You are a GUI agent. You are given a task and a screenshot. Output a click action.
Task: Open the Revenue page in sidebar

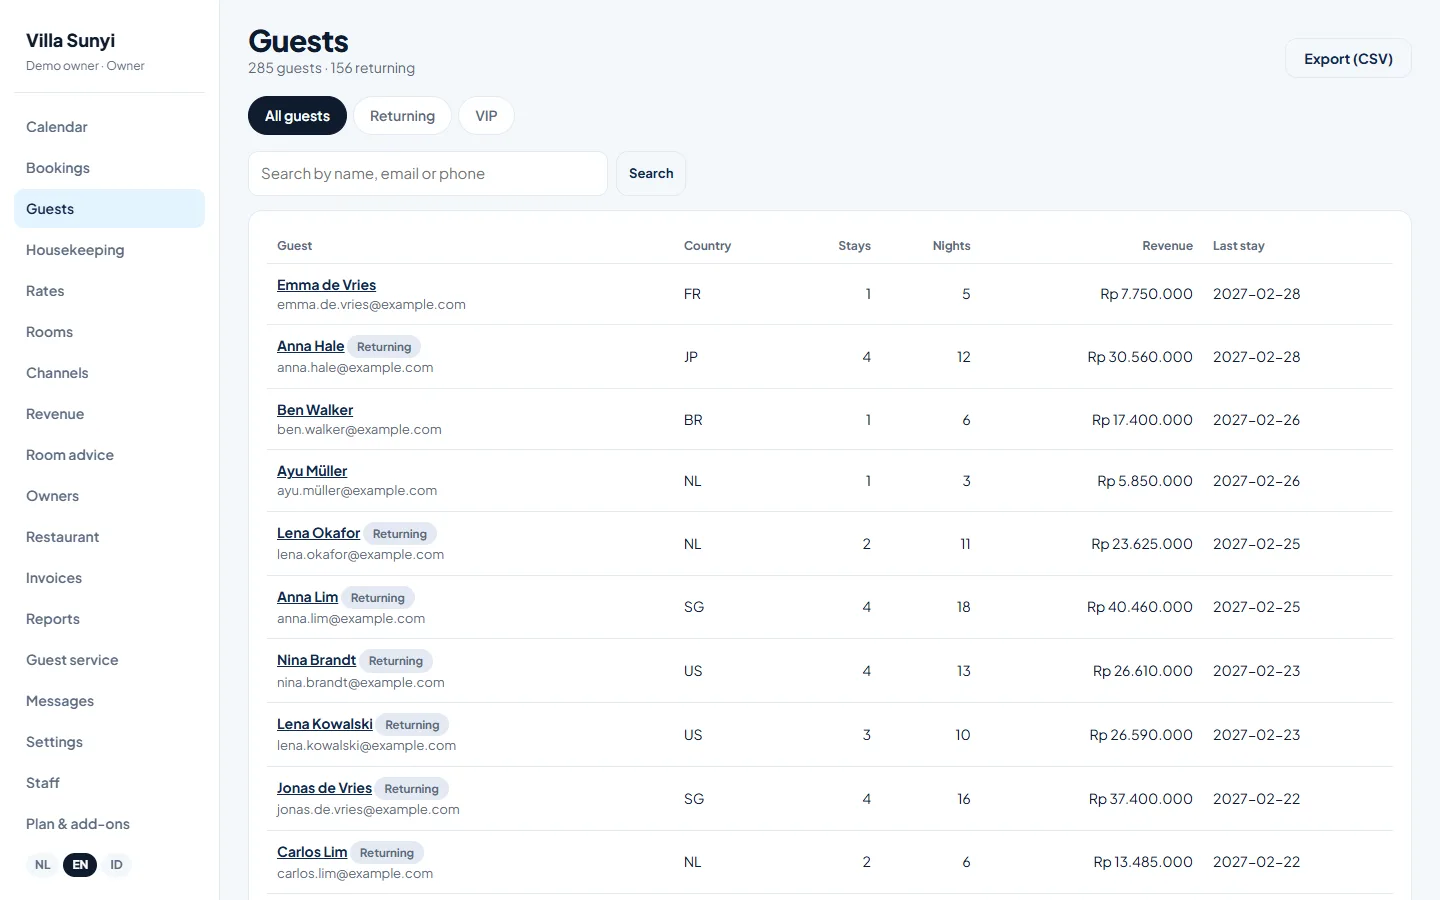[109, 414]
